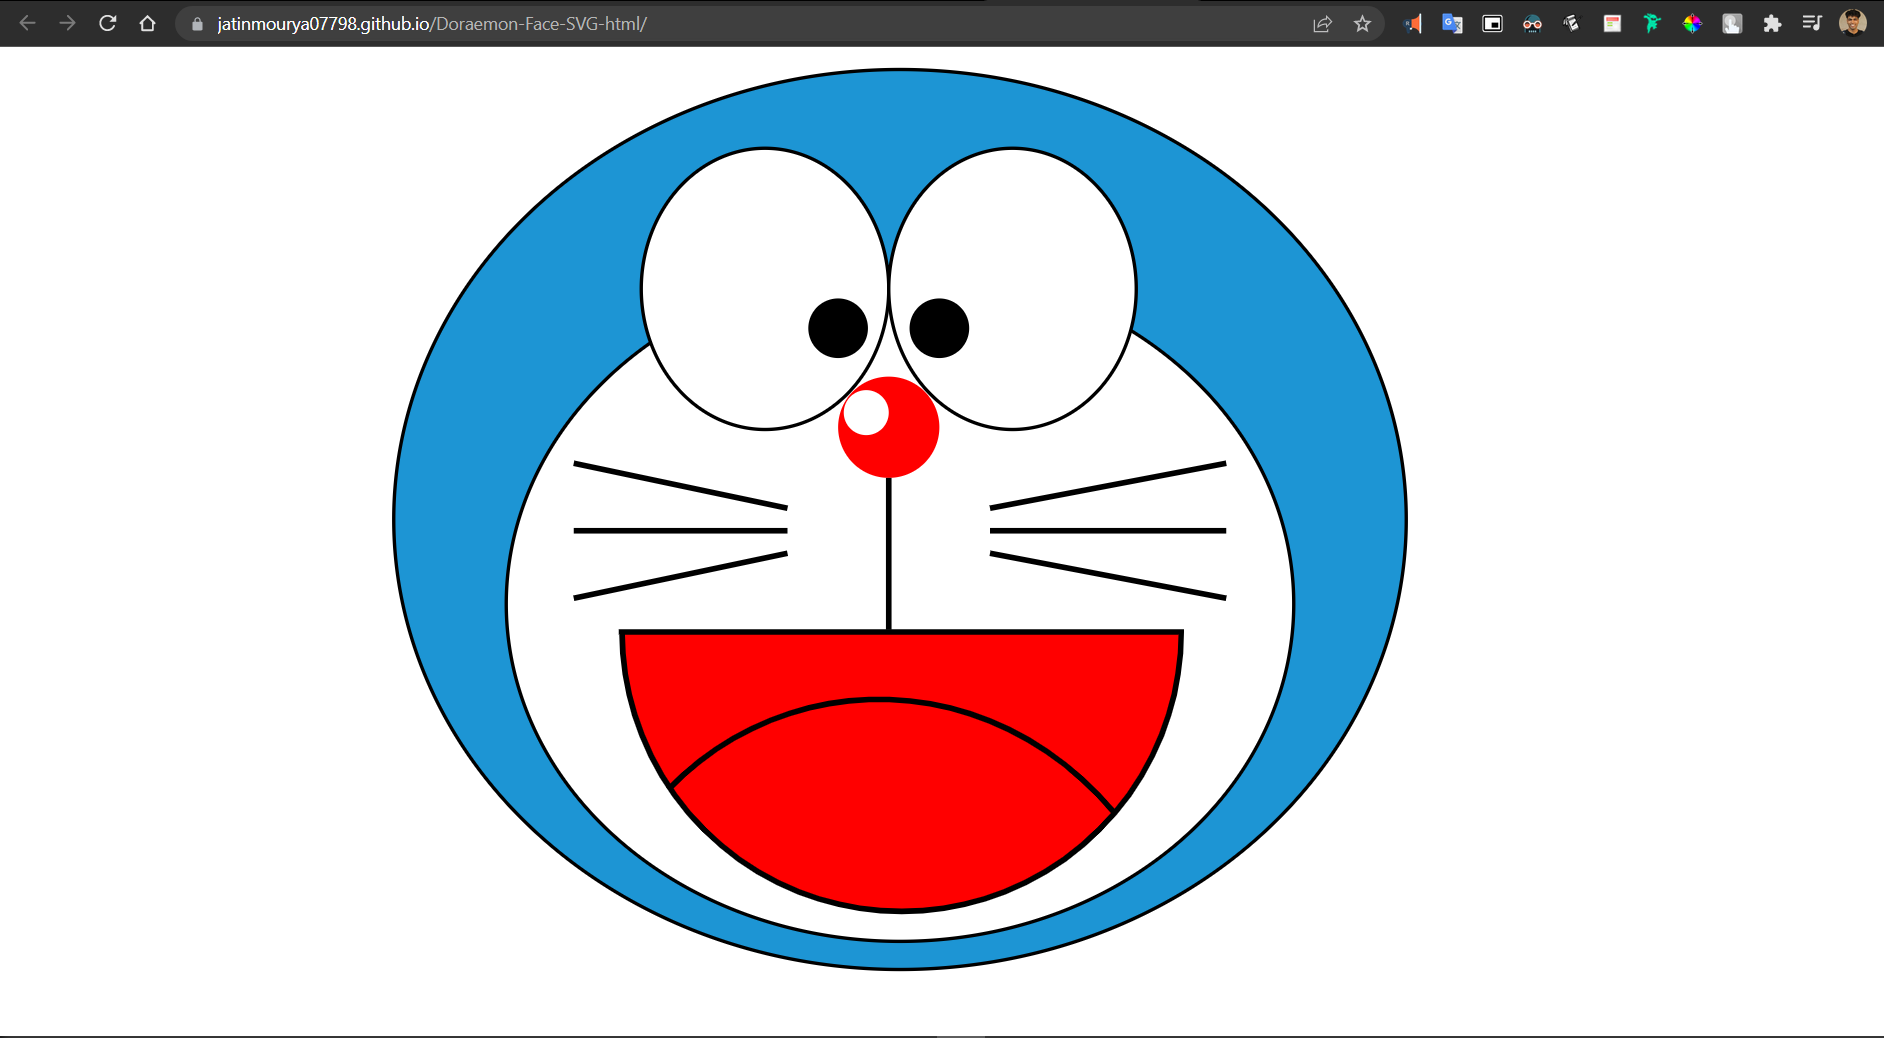
Task: Click the site security padlock toggle
Action: (x=196, y=23)
